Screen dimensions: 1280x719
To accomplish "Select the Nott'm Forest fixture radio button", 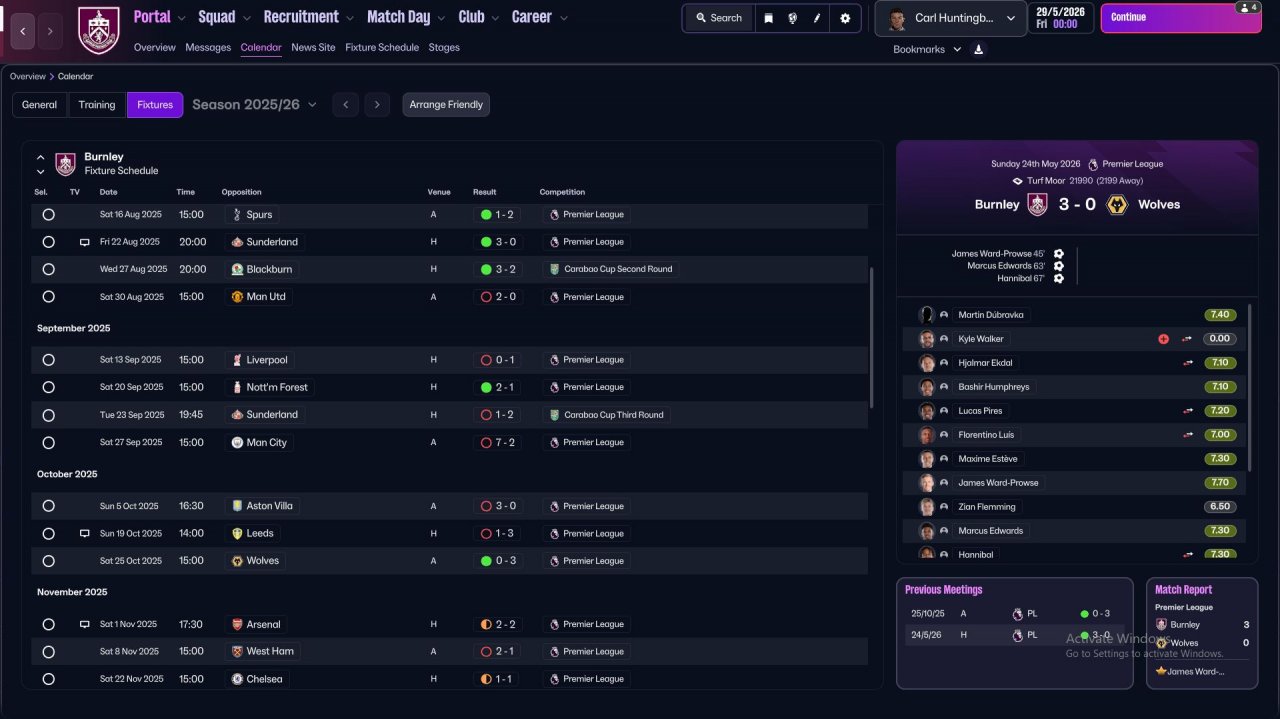I will pyautogui.click(x=48, y=387).
